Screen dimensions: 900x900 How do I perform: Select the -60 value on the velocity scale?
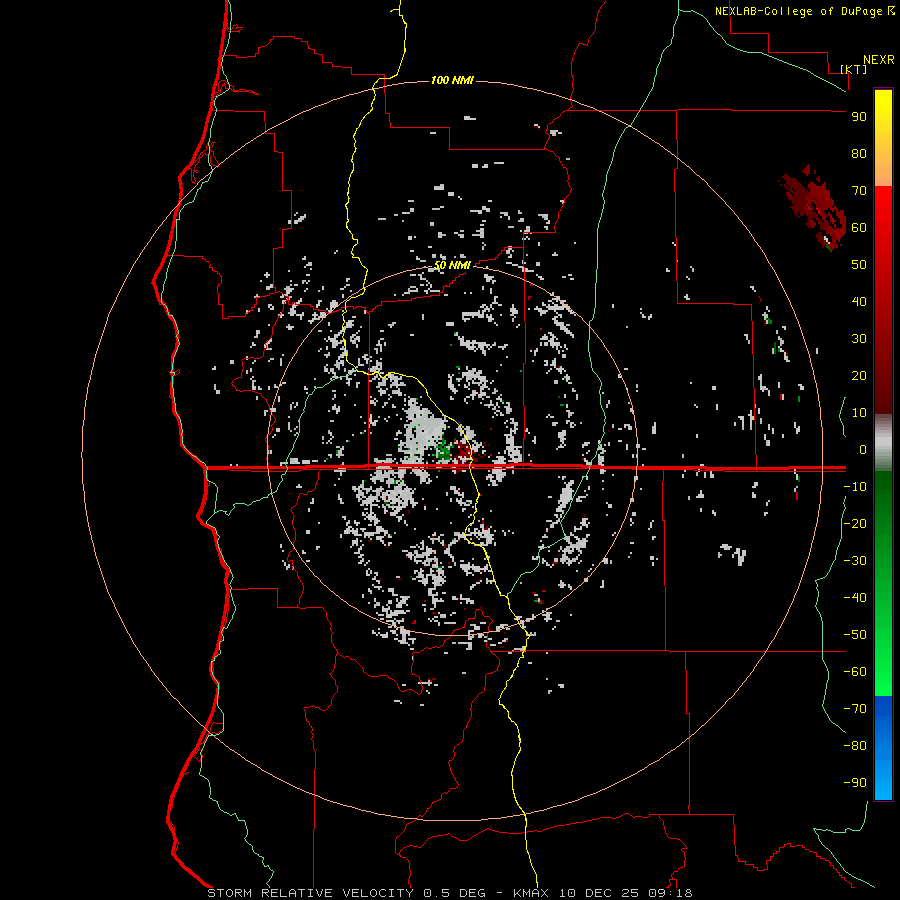855,672
